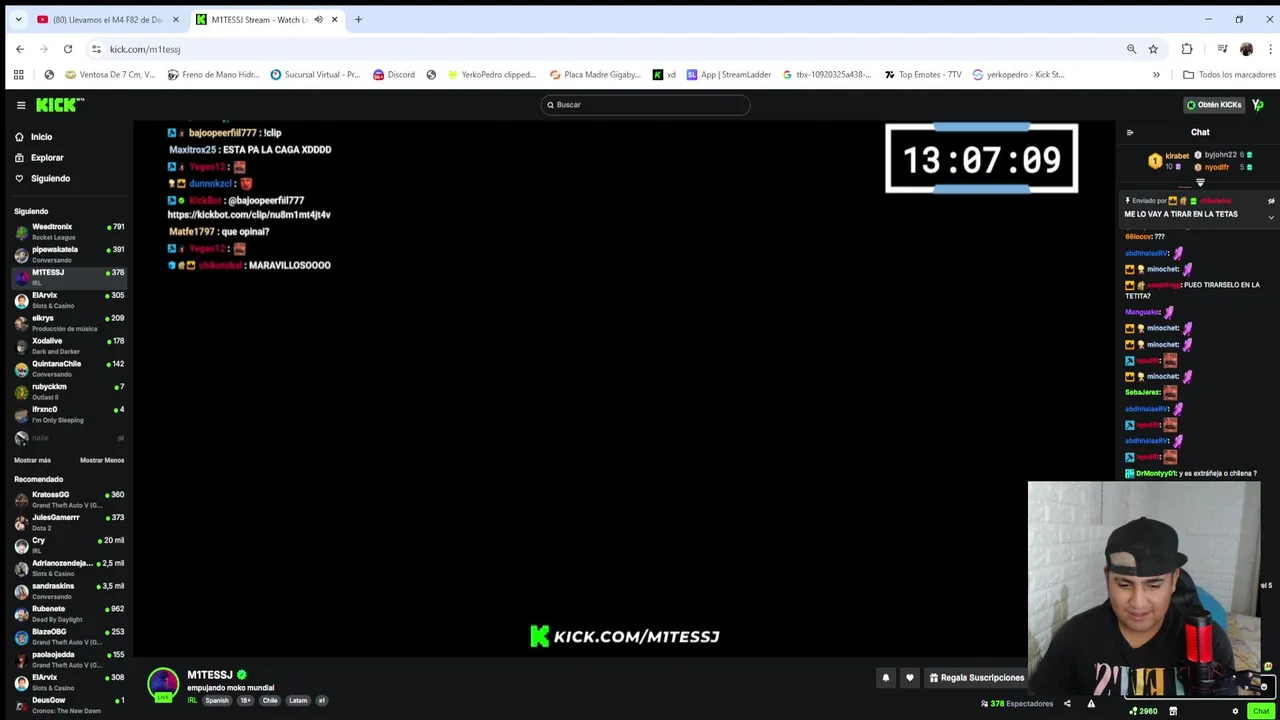Bookmark this page with star icon
The width and height of the screenshot is (1280, 720).
click(1153, 49)
